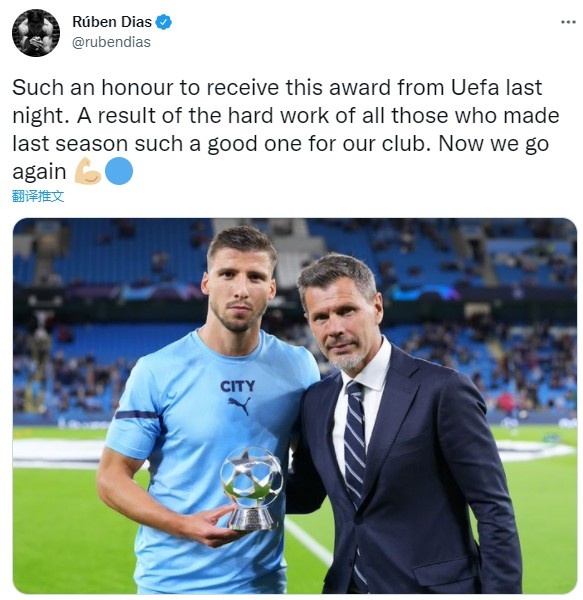Open Rúben Dias profile avatar
The image size is (583, 600).
[x=36, y=33]
